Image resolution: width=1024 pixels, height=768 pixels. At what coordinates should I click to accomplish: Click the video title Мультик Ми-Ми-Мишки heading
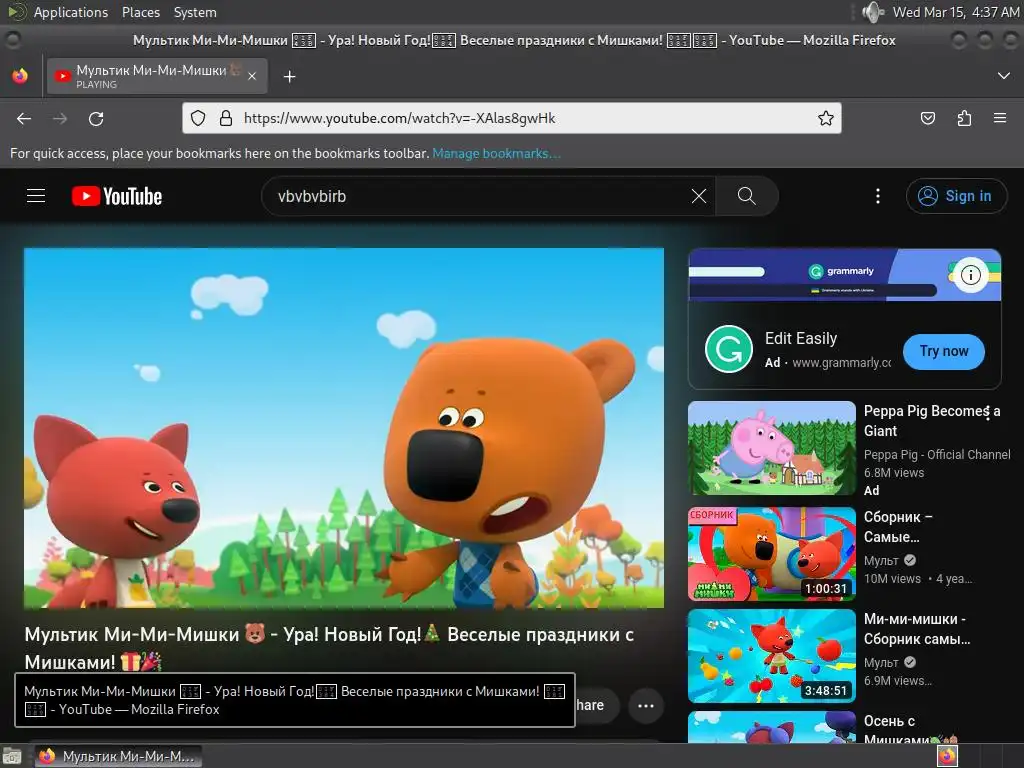[329, 647]
